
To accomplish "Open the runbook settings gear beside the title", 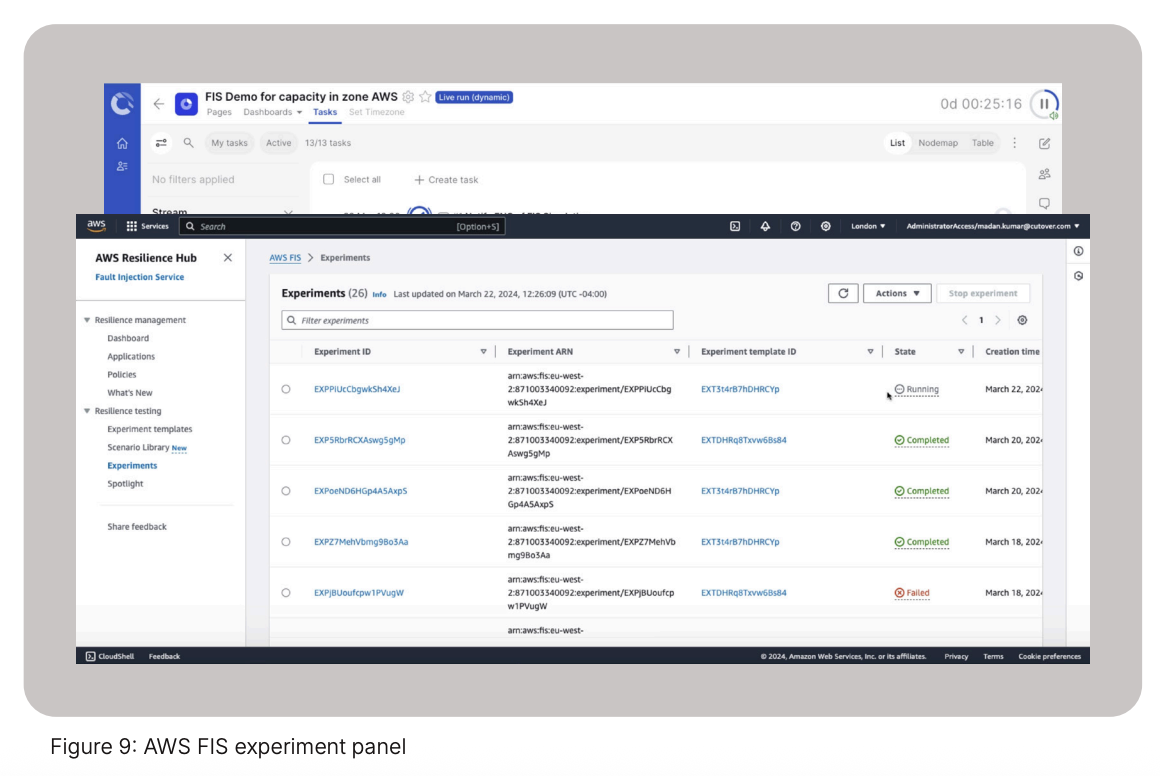I will point(408,97).
